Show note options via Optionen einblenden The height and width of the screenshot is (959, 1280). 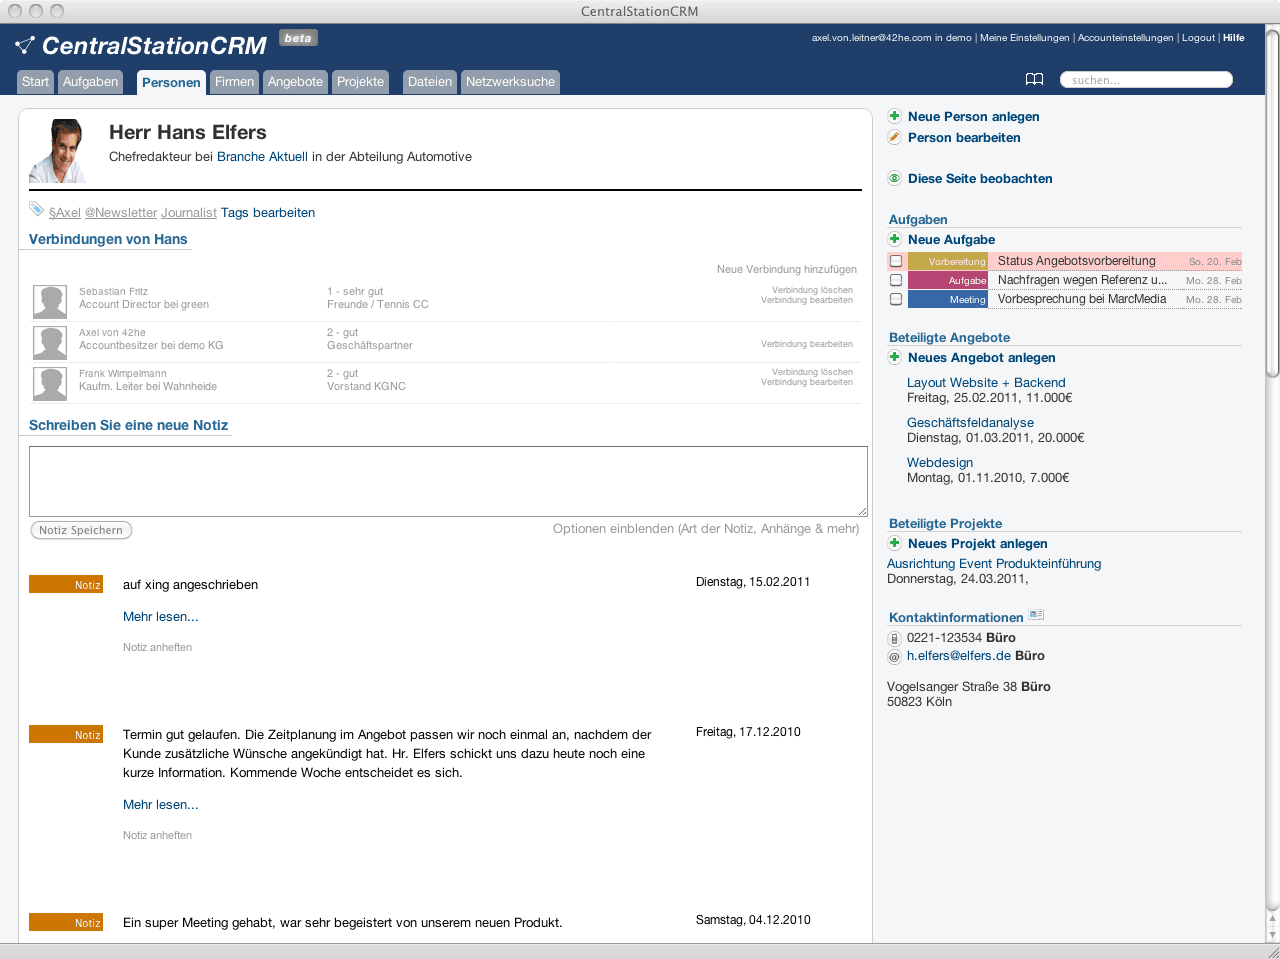(x=705, y=529)
